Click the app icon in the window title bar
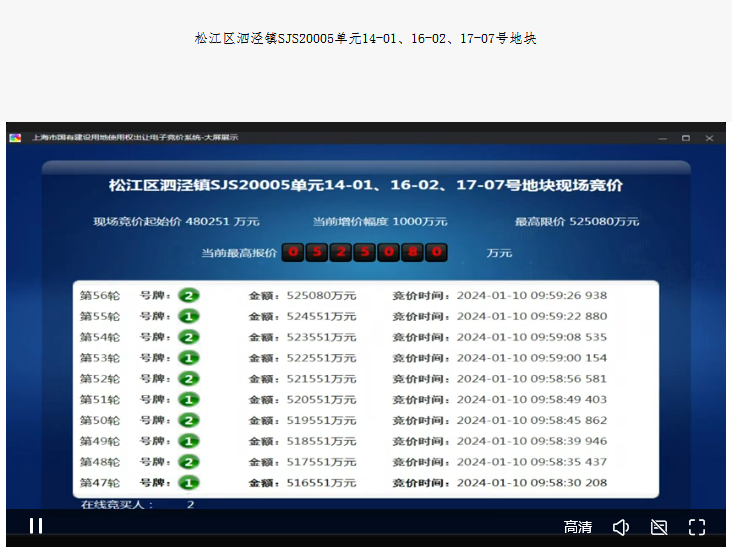The image size is (732, 556). (x=15, y=137)
